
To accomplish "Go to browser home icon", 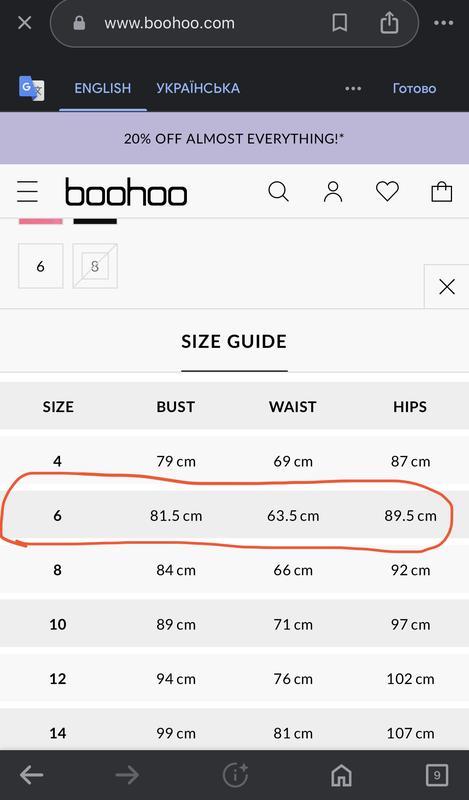I will pos(341,776).
